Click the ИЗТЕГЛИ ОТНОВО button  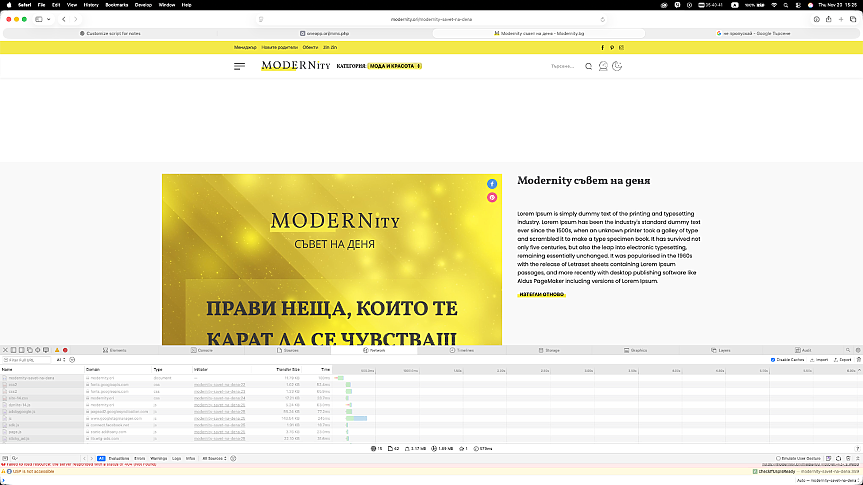pos(542,294)
